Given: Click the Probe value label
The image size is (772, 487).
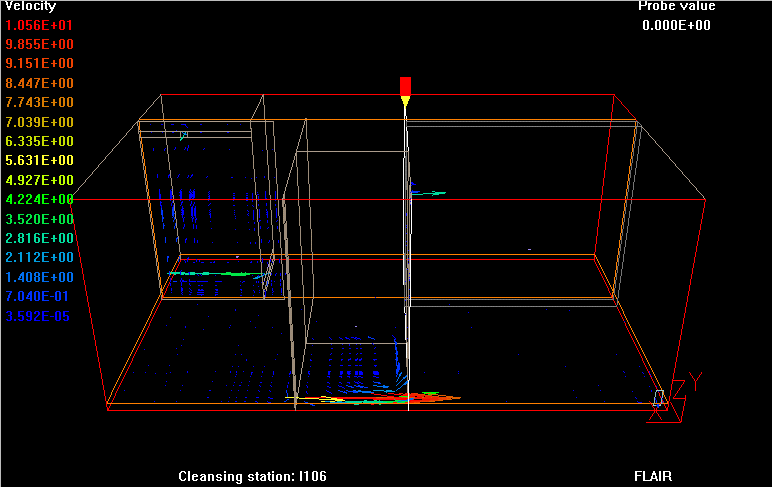Looking at the screenshot, I should [x=676, y=6].
